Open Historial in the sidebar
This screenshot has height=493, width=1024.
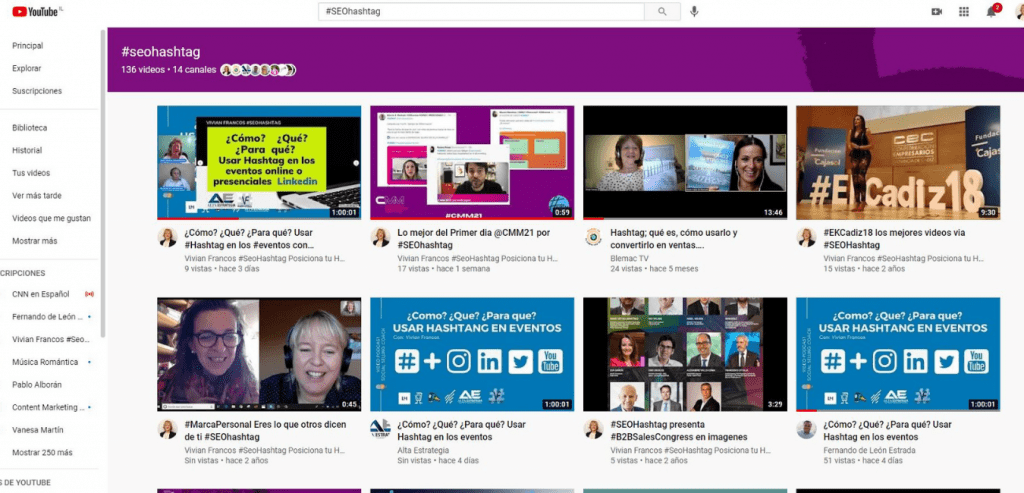click(x=27, y=150)
